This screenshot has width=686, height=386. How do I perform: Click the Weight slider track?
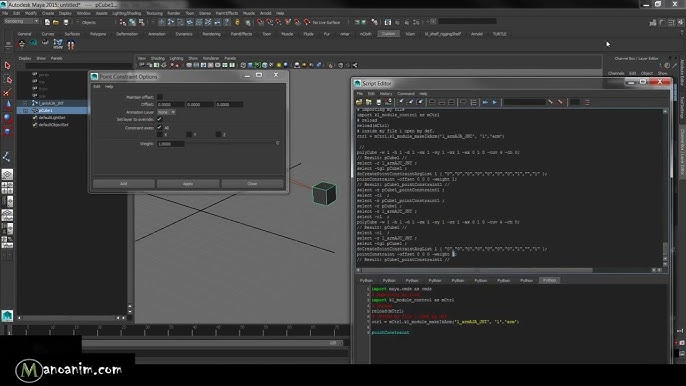(232, 144)
